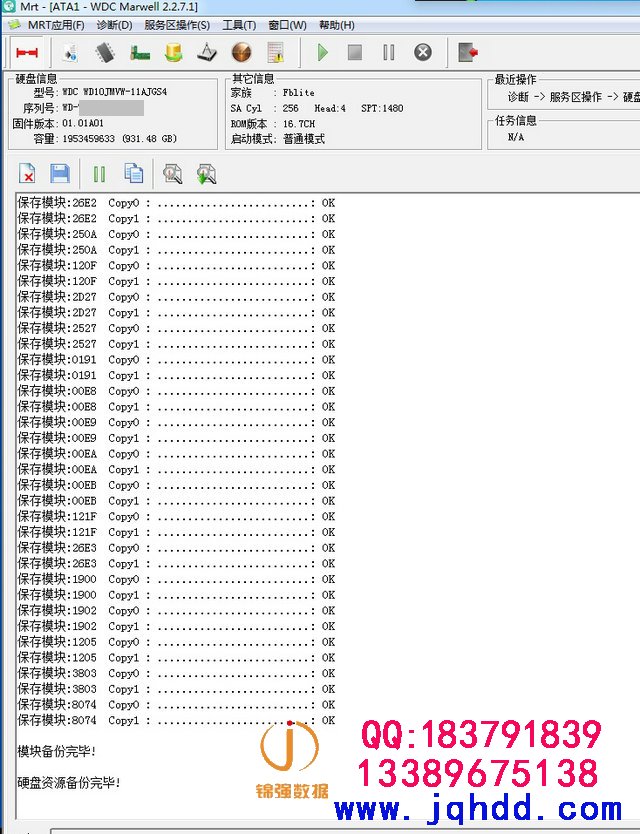Clear the log with red-X page icon
The width and height of the screenshot is (640, 834).
[x=27, y=174]
